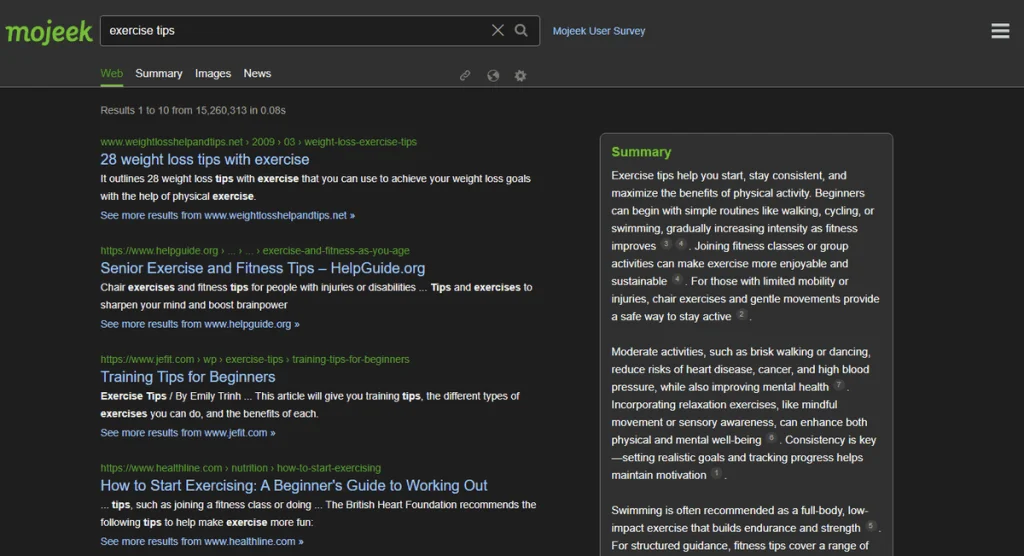Switch to the Images tab

pyautogui.click(x=213, y=74)
